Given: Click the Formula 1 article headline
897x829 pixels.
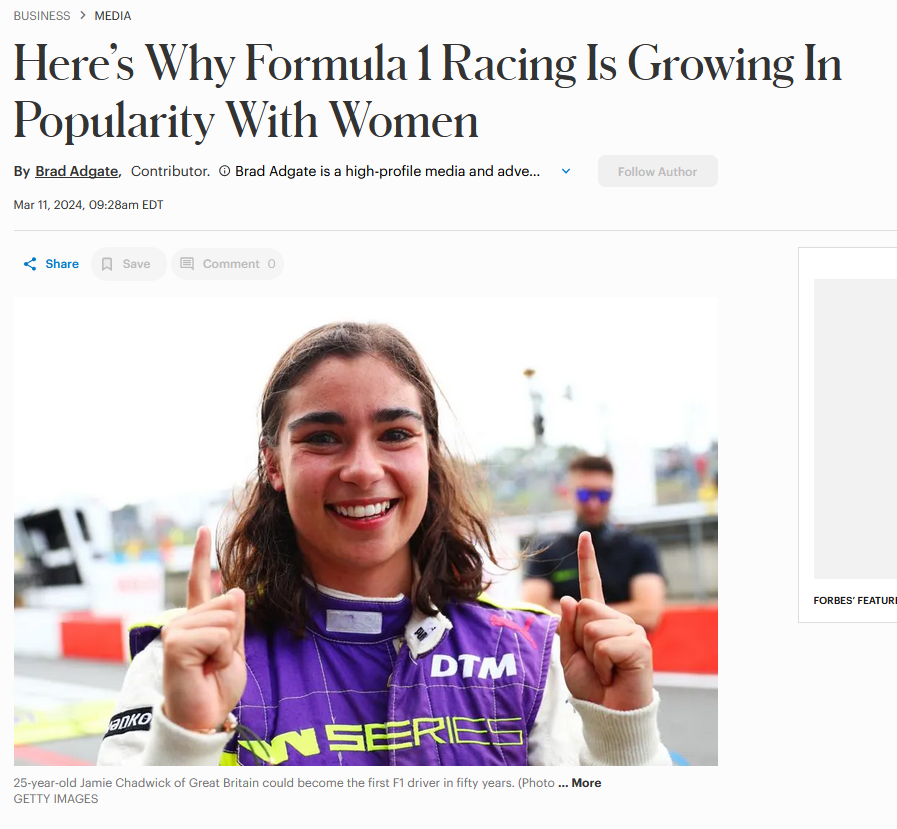Looking at the screenshot, I should [x=427, y=92].
